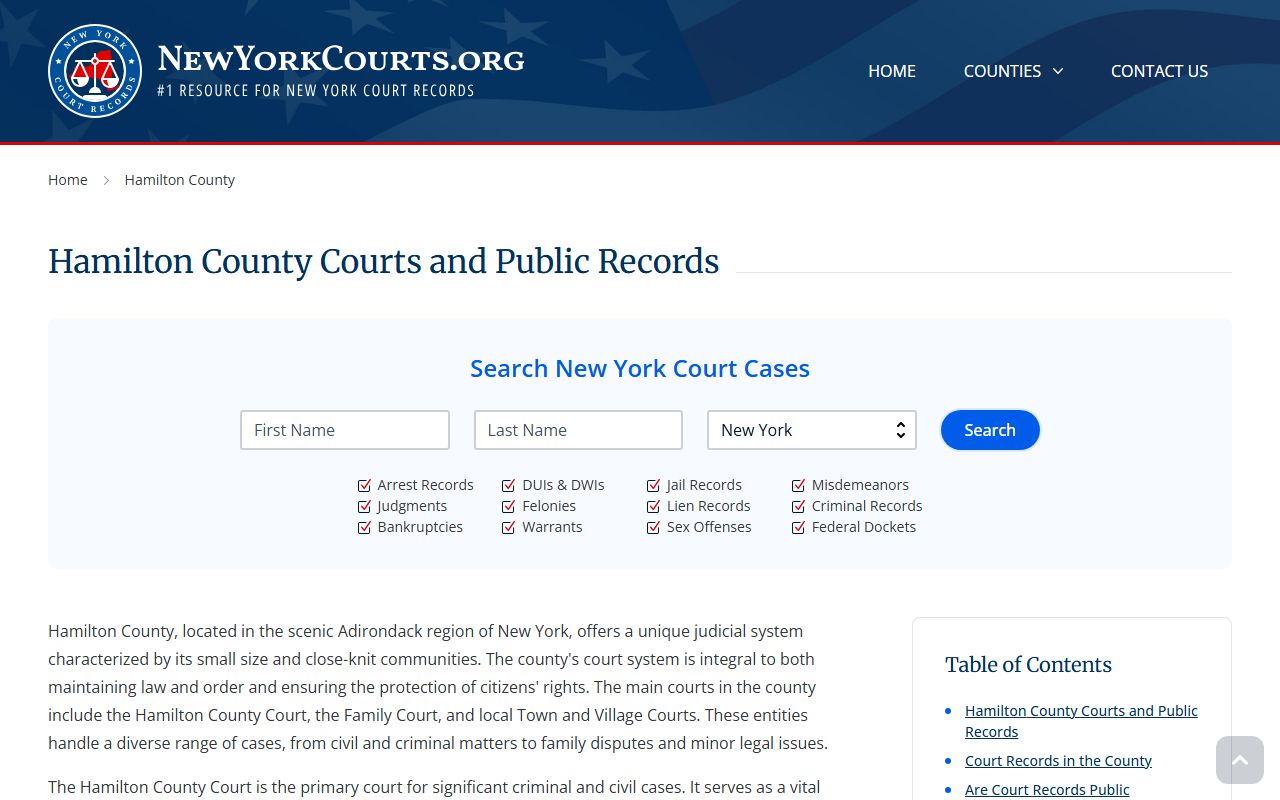The width and height of the screenshot is (1280, 800).
Task: Click the Lien Records checkmark icon
Action: point(654,506)
